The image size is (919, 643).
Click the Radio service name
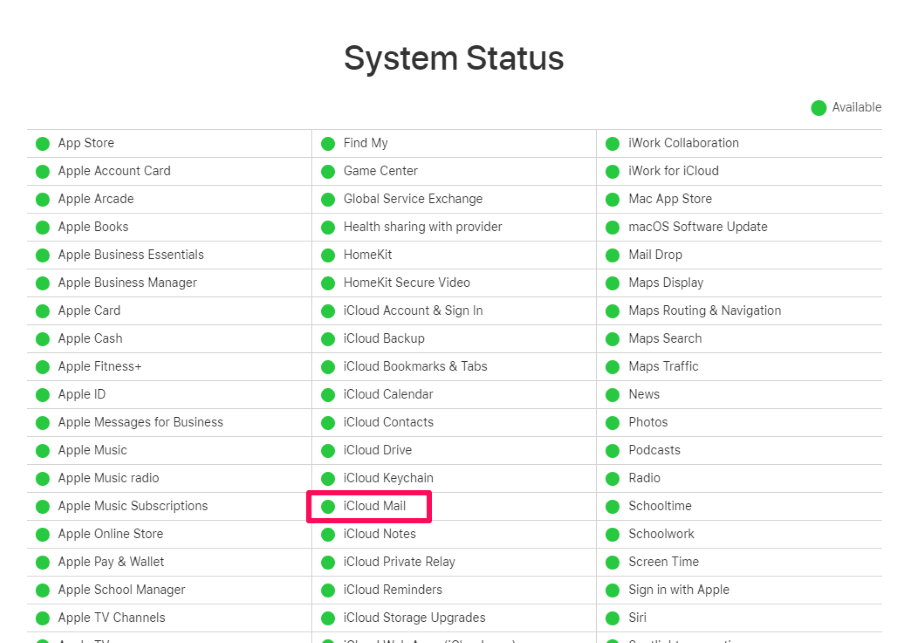click(x=644, y=478)
